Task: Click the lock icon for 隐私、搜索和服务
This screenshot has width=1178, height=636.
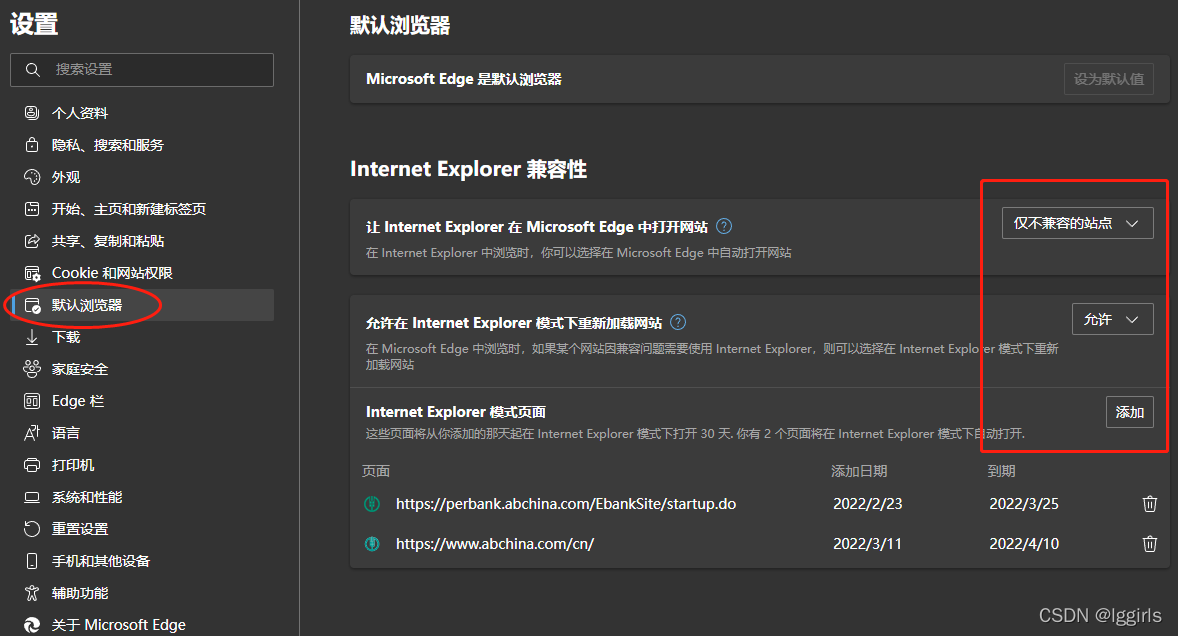Action: 32,144
